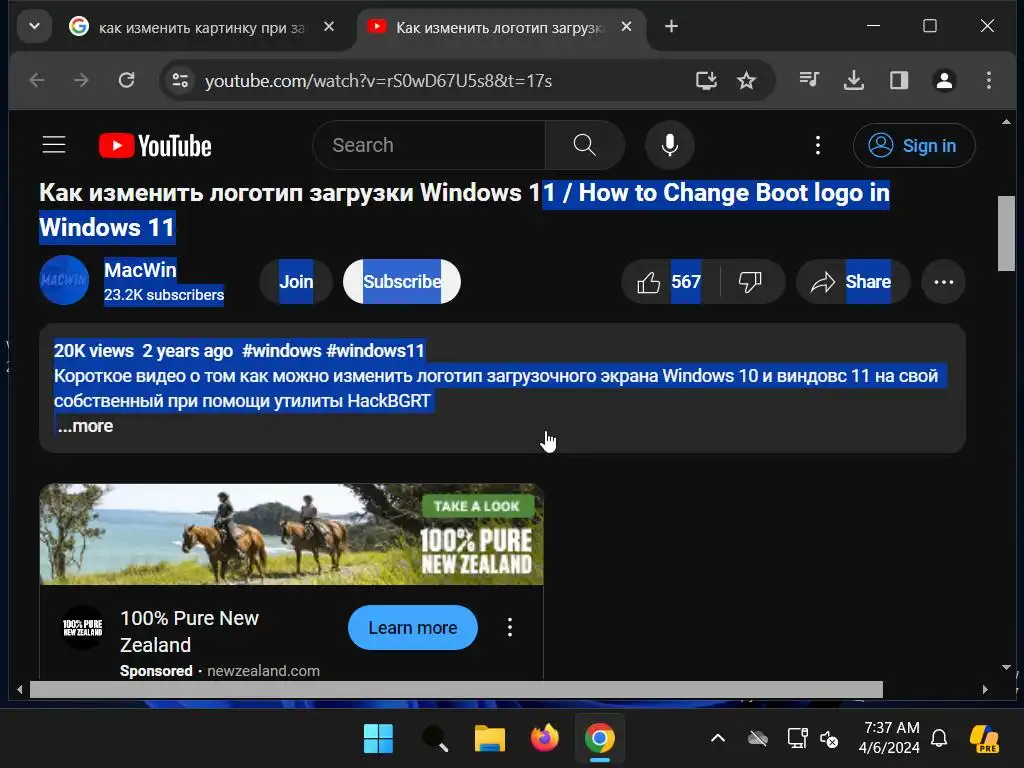
Task: Click the vertical page scrollbar thumb
Action: [1006, 233]
